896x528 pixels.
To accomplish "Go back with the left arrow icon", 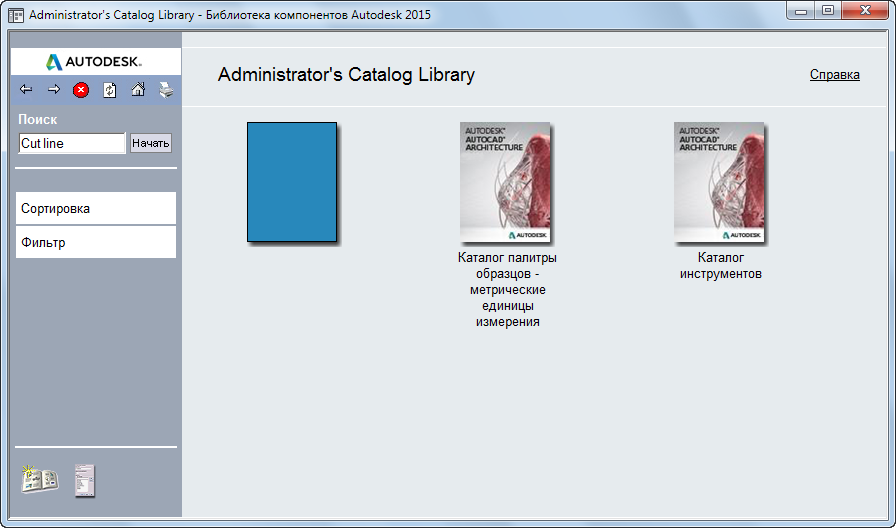I will click(x=26, y=90).
